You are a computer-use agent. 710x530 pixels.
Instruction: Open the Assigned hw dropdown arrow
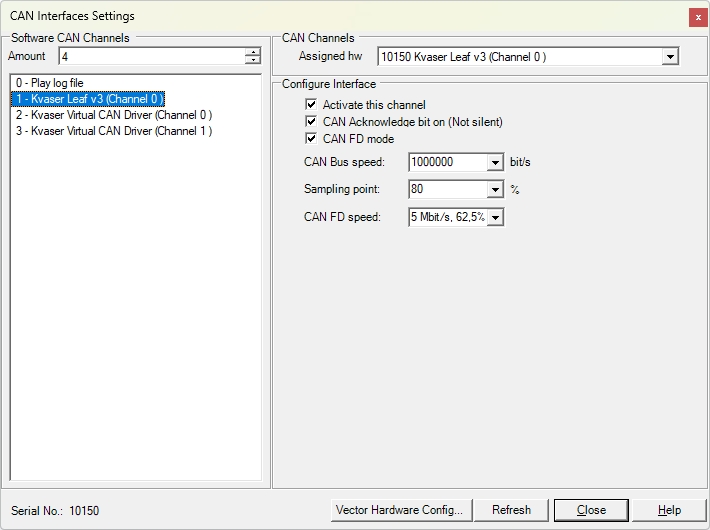point(670,57)
